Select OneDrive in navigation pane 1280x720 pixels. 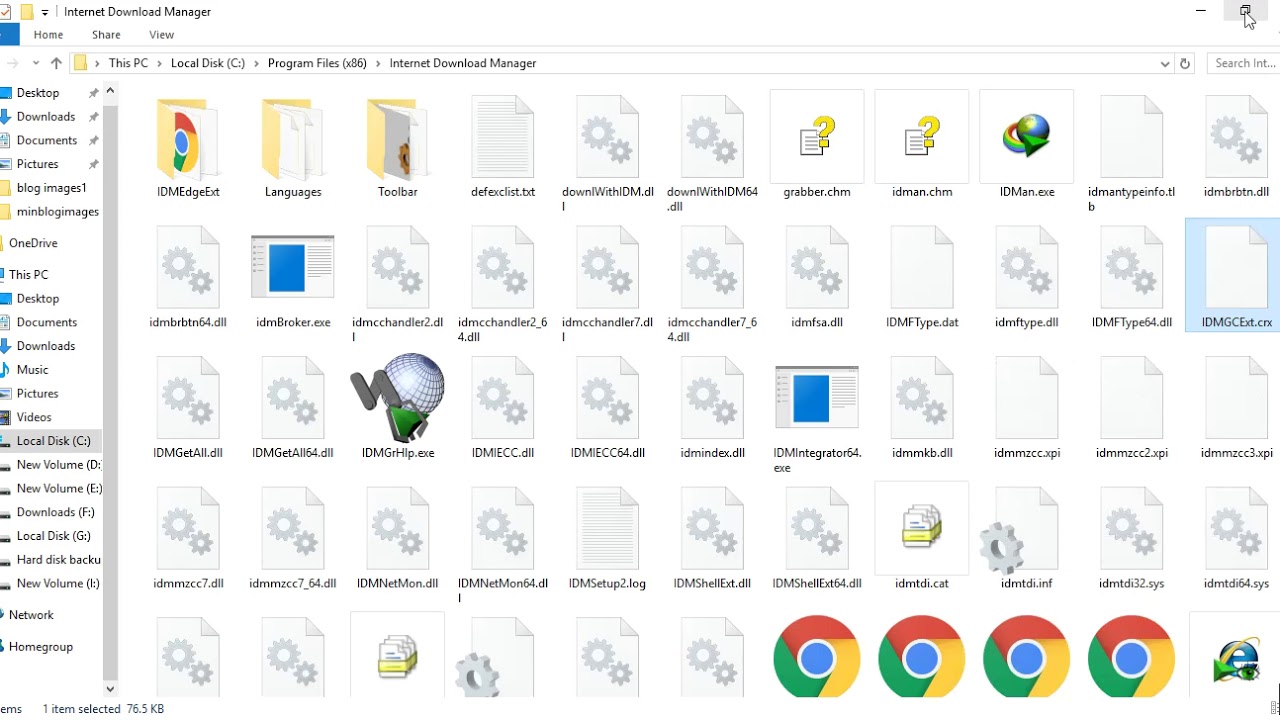33,243
